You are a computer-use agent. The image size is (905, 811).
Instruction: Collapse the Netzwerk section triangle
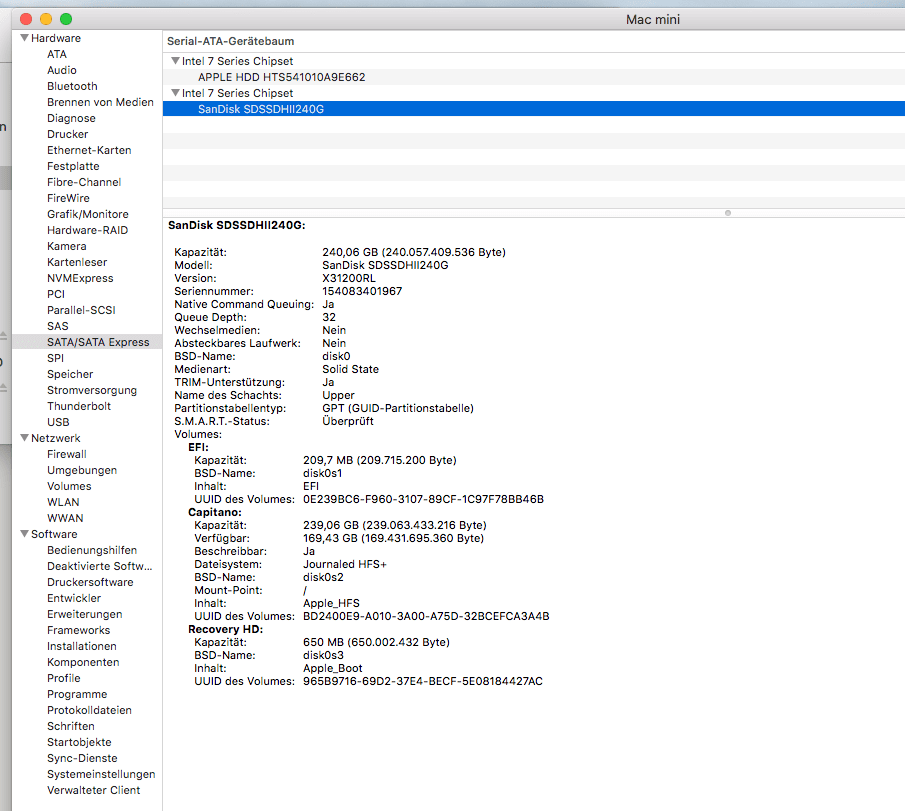tap(24, 438)
